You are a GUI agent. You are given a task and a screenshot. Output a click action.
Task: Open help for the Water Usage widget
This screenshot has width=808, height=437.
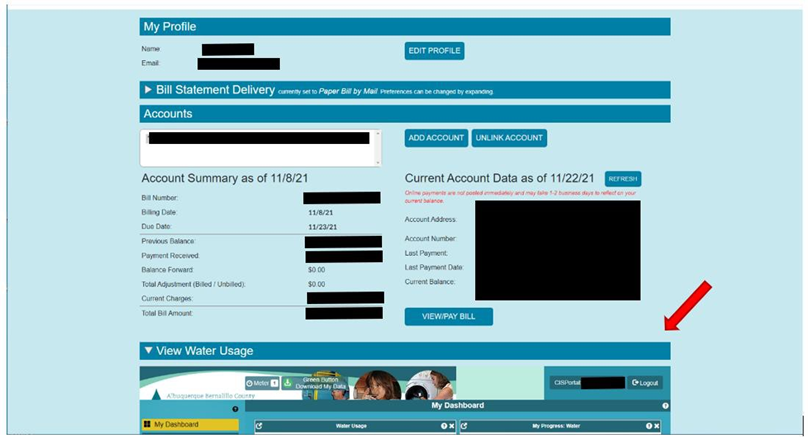point(444,426)
